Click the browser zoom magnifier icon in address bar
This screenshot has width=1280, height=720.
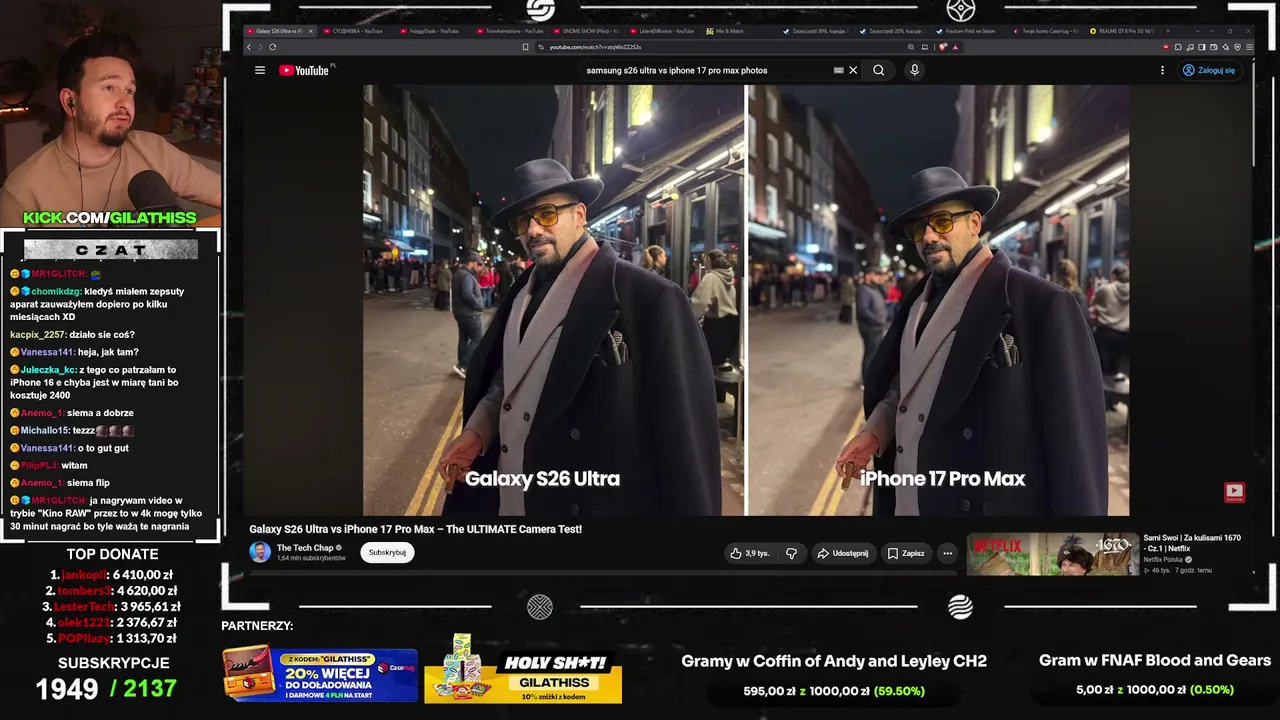(x=911, y=47)
